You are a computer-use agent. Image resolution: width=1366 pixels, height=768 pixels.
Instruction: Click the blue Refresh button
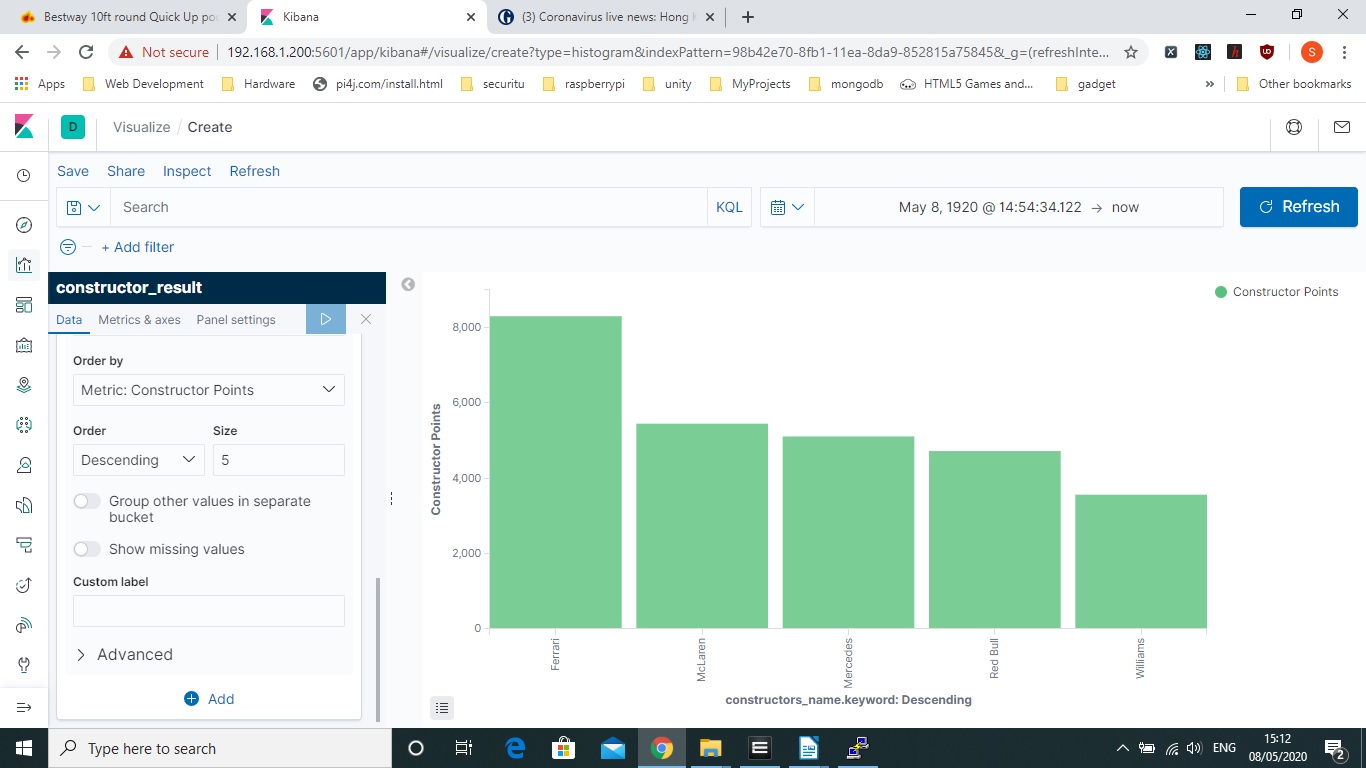click(1299, 207)
